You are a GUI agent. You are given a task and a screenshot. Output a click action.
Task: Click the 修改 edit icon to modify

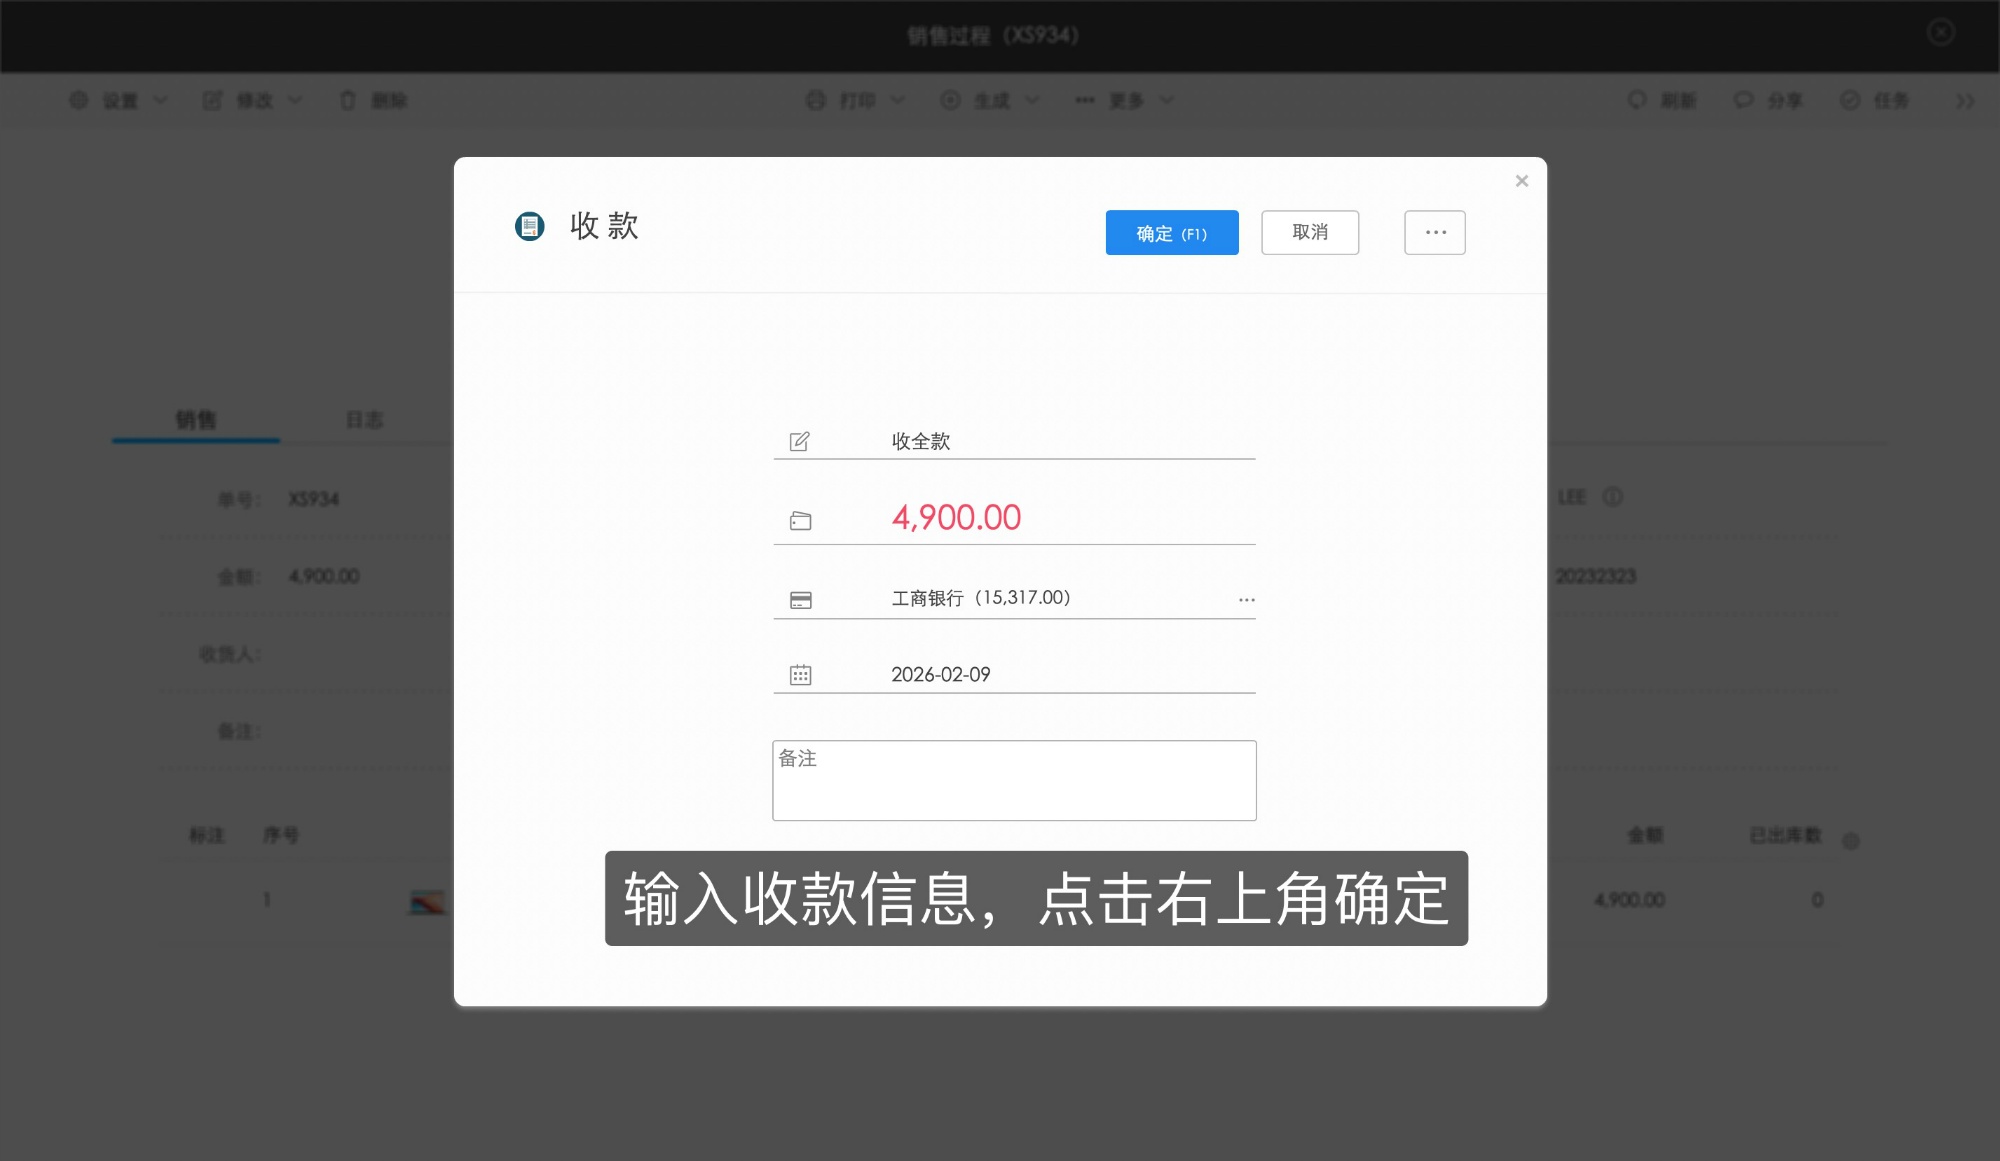tap(213, 100)
